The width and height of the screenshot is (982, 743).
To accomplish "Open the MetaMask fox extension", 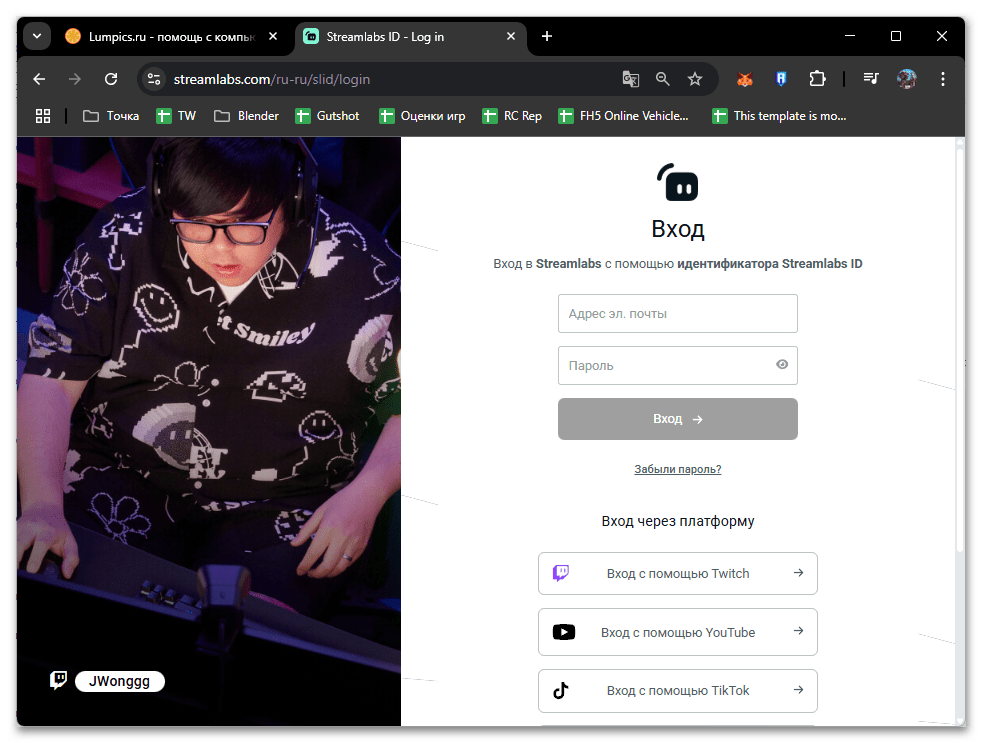I will 744,79.
